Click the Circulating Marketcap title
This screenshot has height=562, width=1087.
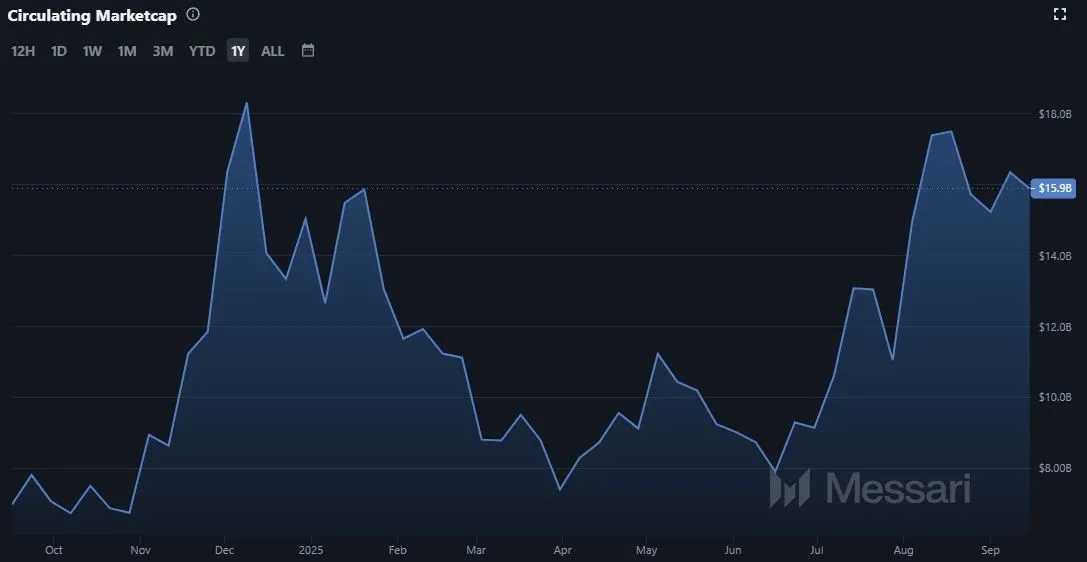click(92, 15)
